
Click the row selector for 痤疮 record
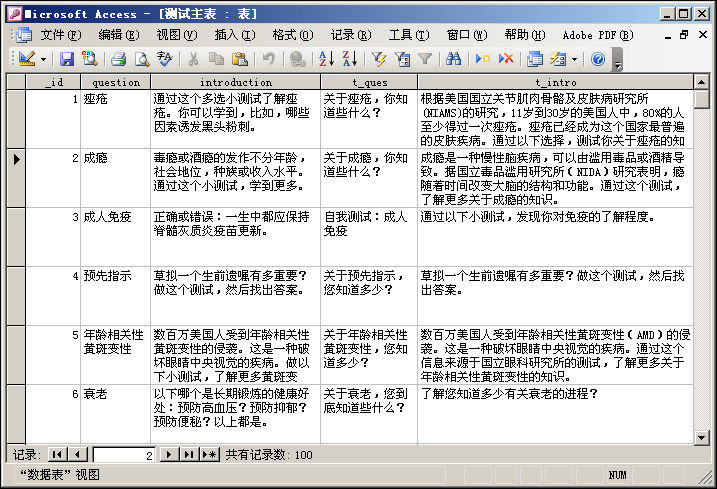coord(16,119)
